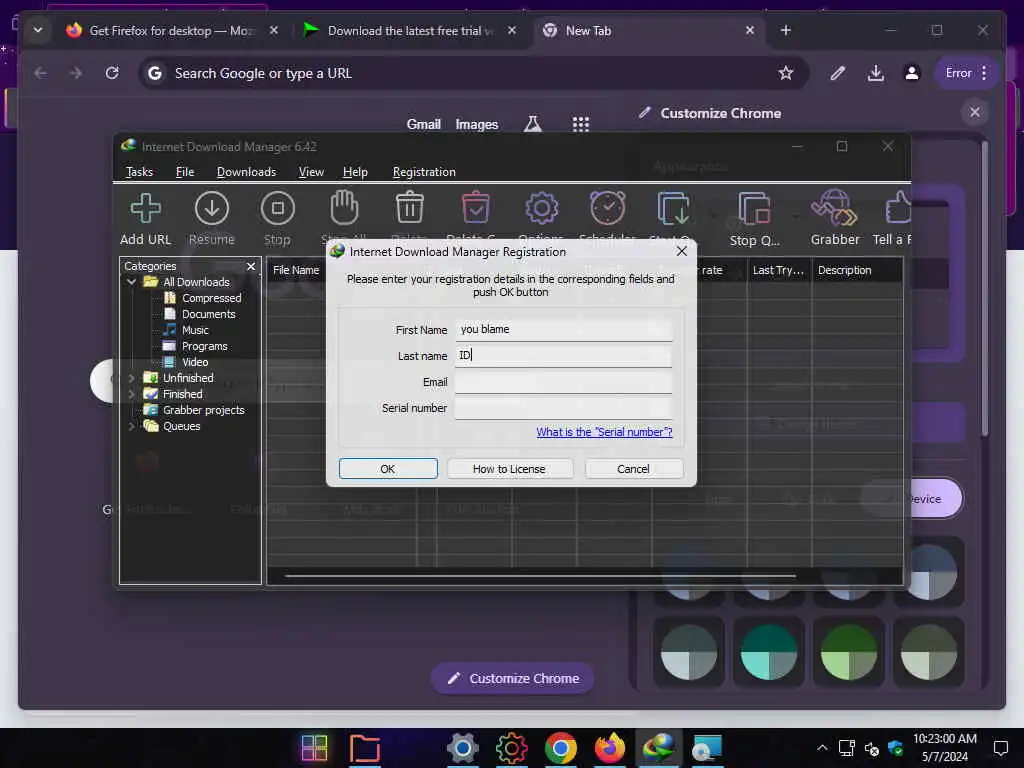The height and width of the screenshot is (768, 1024).
Task: Click Delete Completed icon in toolbar
Action: click(475, 209)
